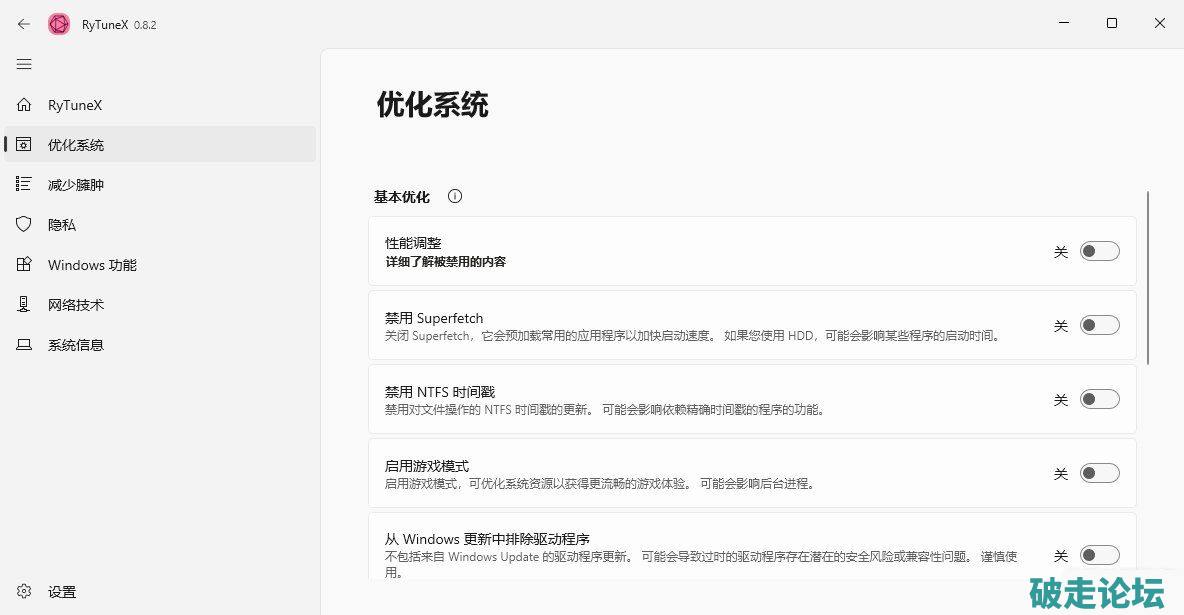
Task: Click the 减少臃肿 list icon
Action: 24,185
